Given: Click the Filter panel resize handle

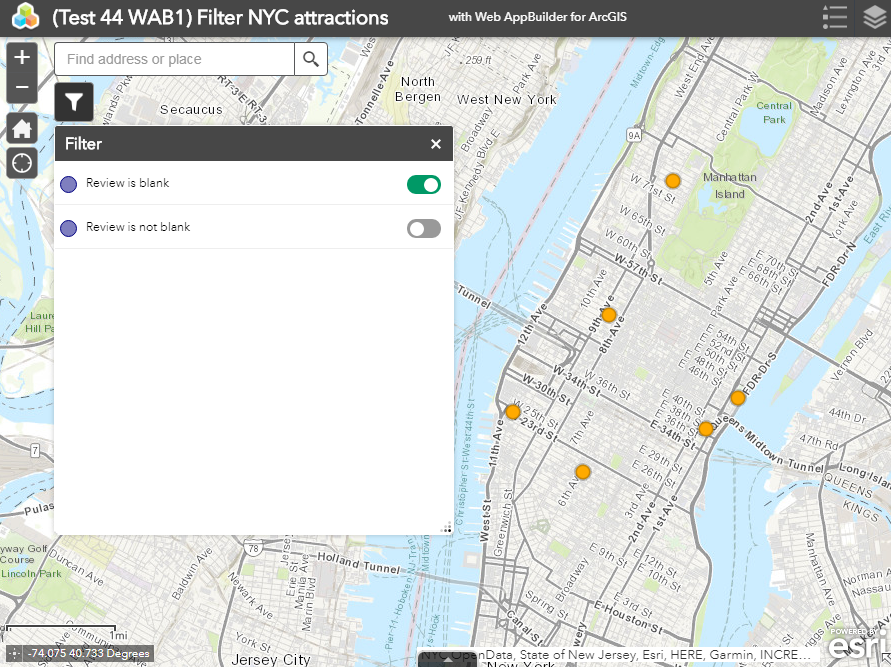Looking at the screenshot, I should pyautogui.click(x=447, y=528).
